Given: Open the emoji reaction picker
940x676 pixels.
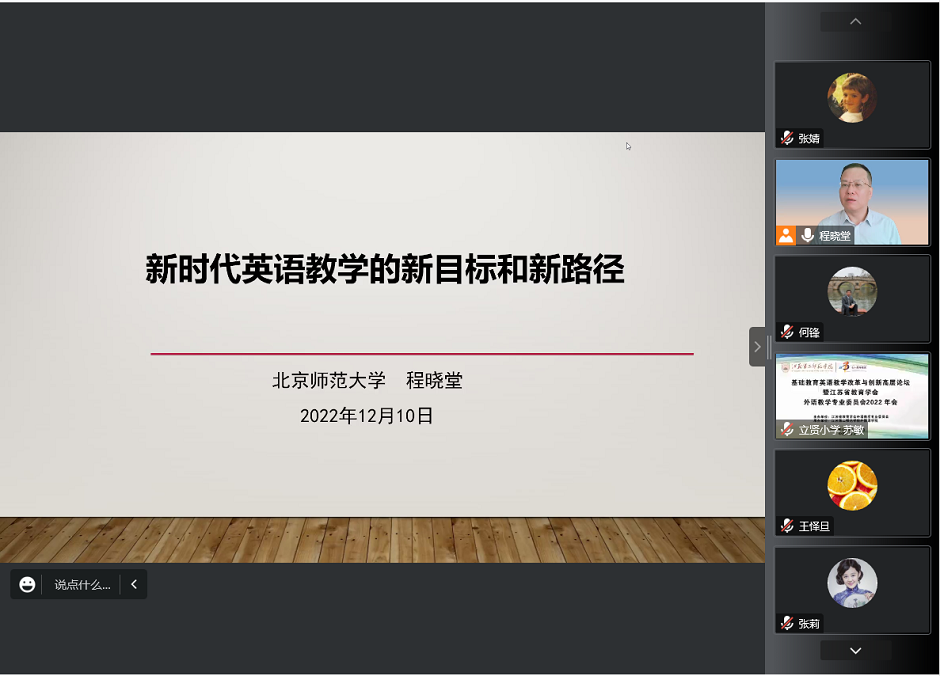Looking at the screenshot, I should [x=28, y=585].
